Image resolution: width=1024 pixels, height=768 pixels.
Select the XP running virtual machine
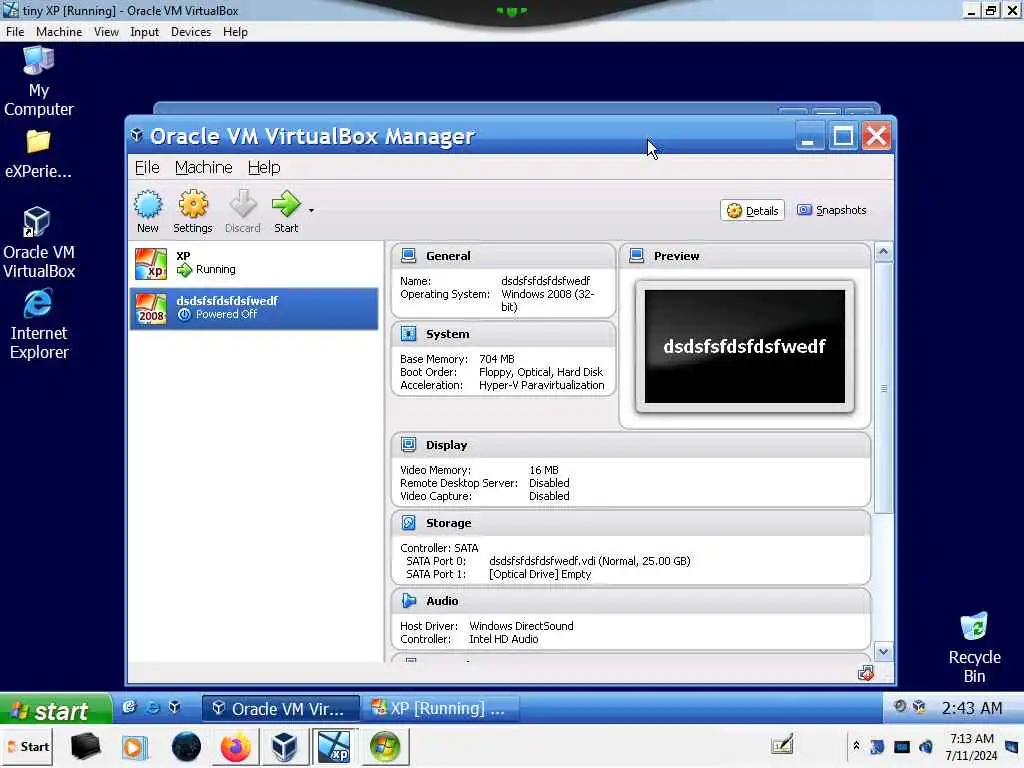(x=253, y=263)
